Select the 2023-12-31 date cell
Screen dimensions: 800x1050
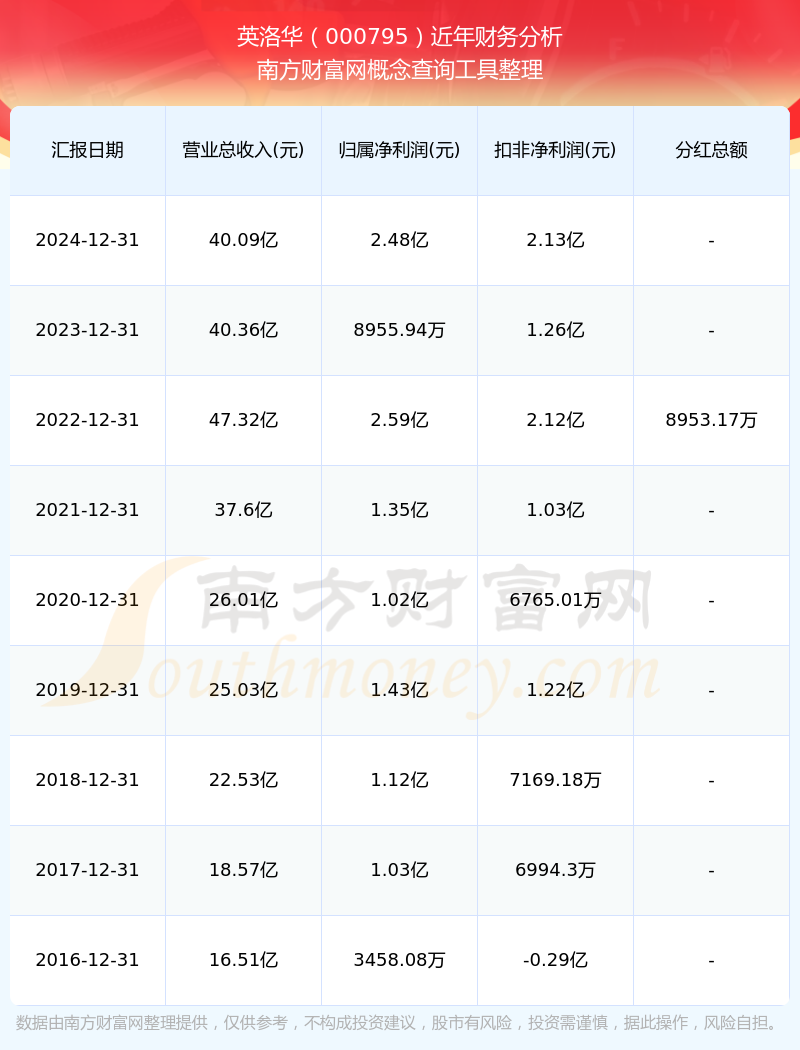point(88,330)
